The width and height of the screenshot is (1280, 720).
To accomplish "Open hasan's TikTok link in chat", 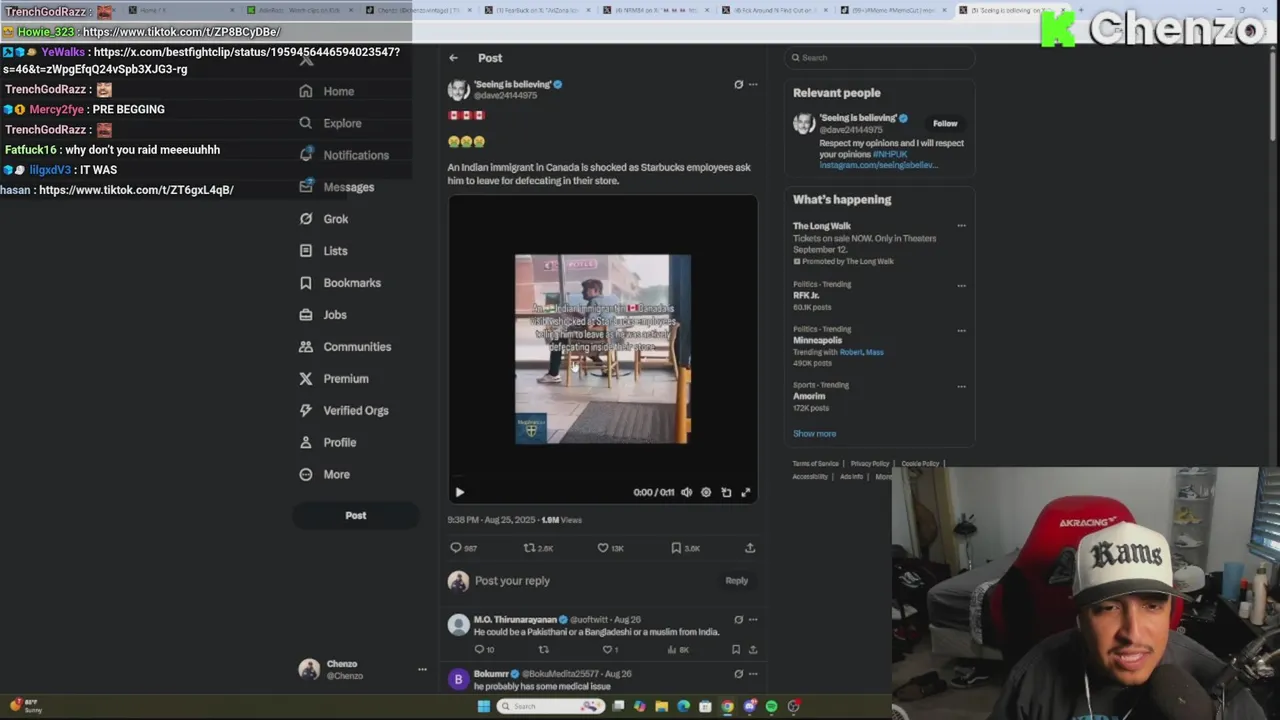I will pos(136,190).
